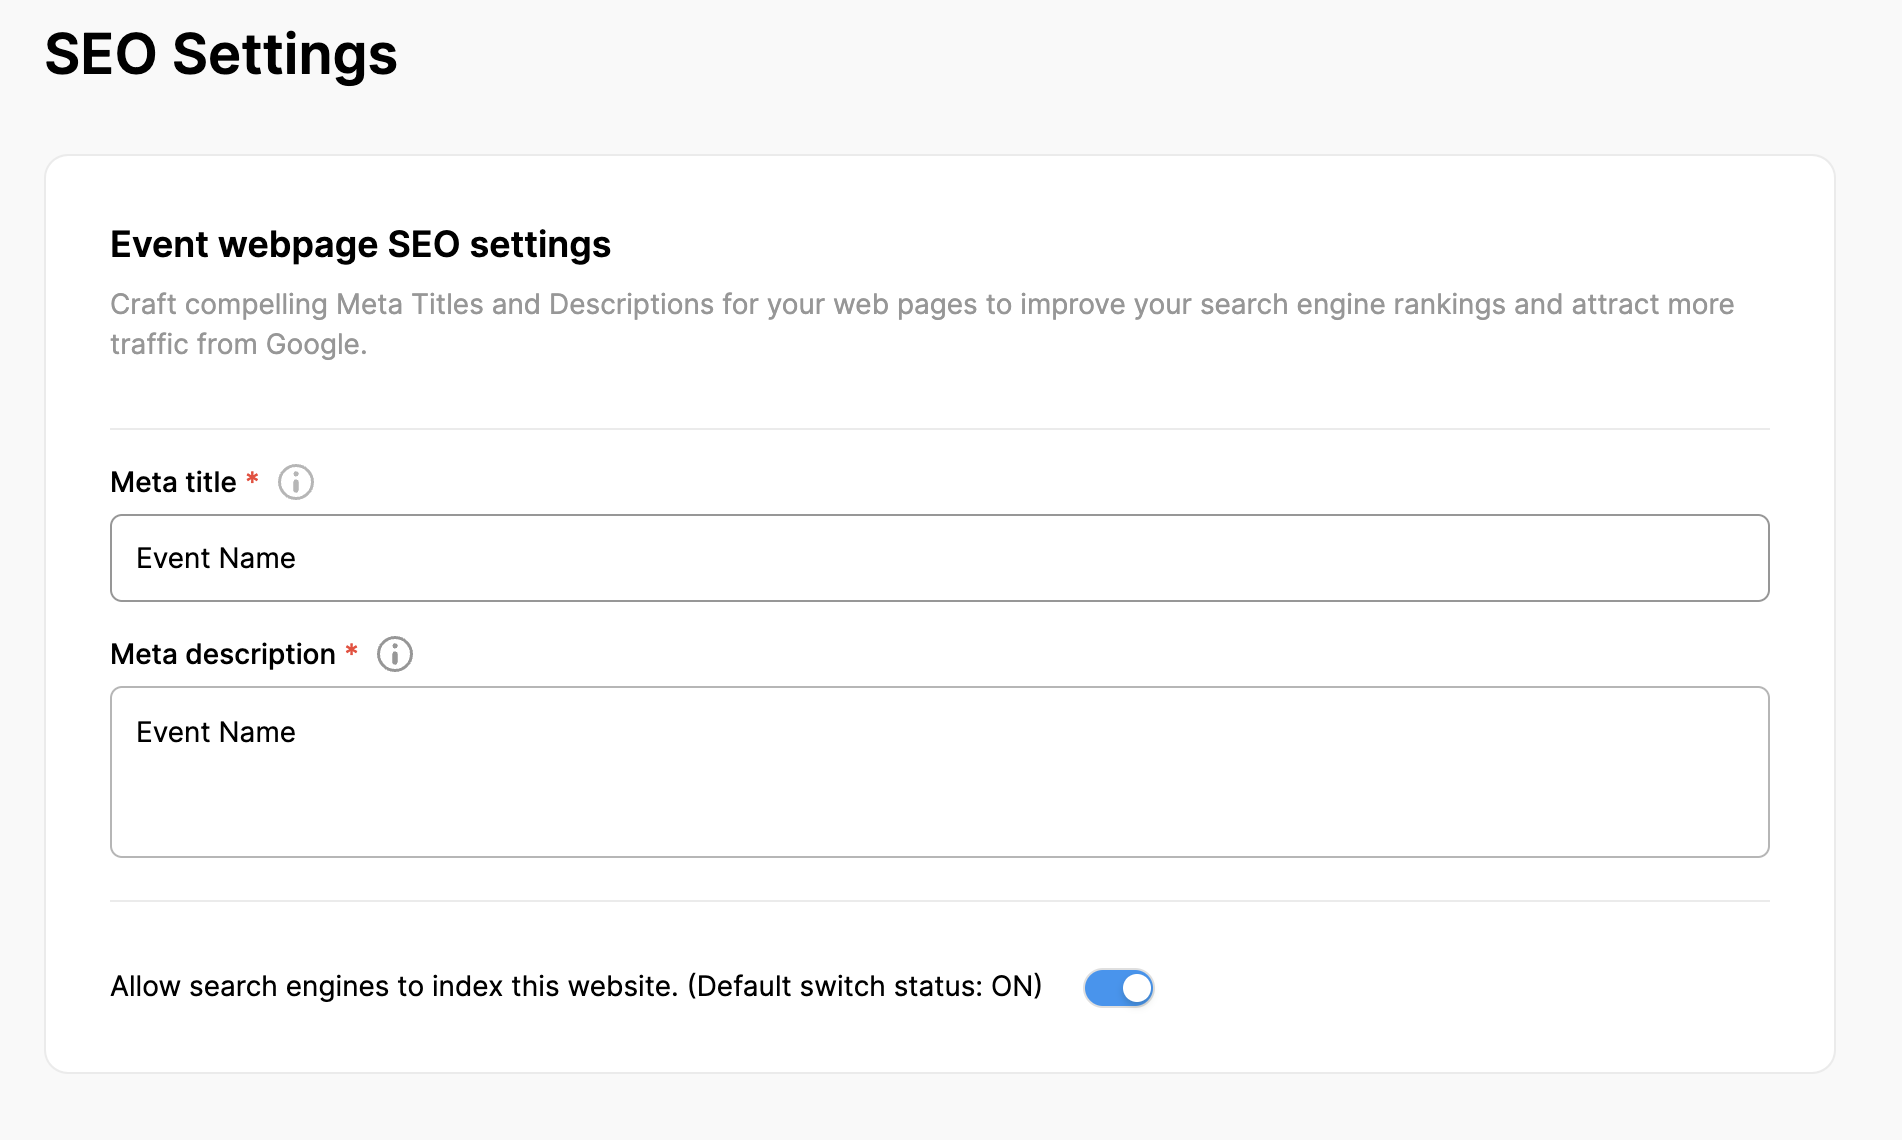Screen dimensions: 1902x1140
Task: Click inside the Meta description text area
Action: [x=940, y=790]
